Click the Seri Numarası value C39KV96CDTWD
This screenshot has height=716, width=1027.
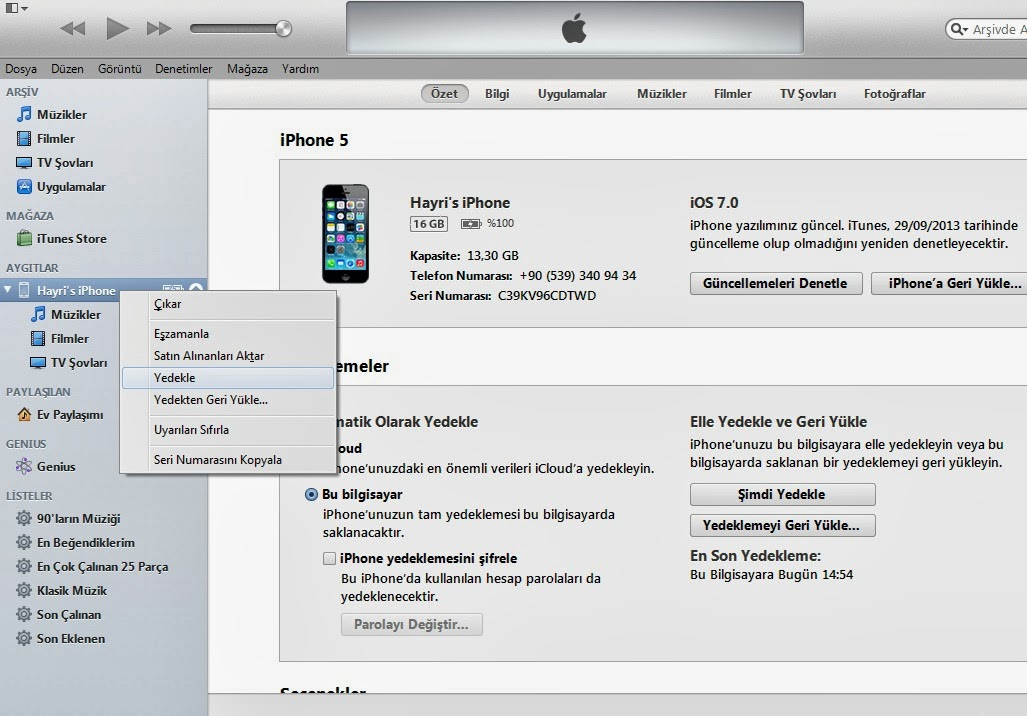point(547,295)
